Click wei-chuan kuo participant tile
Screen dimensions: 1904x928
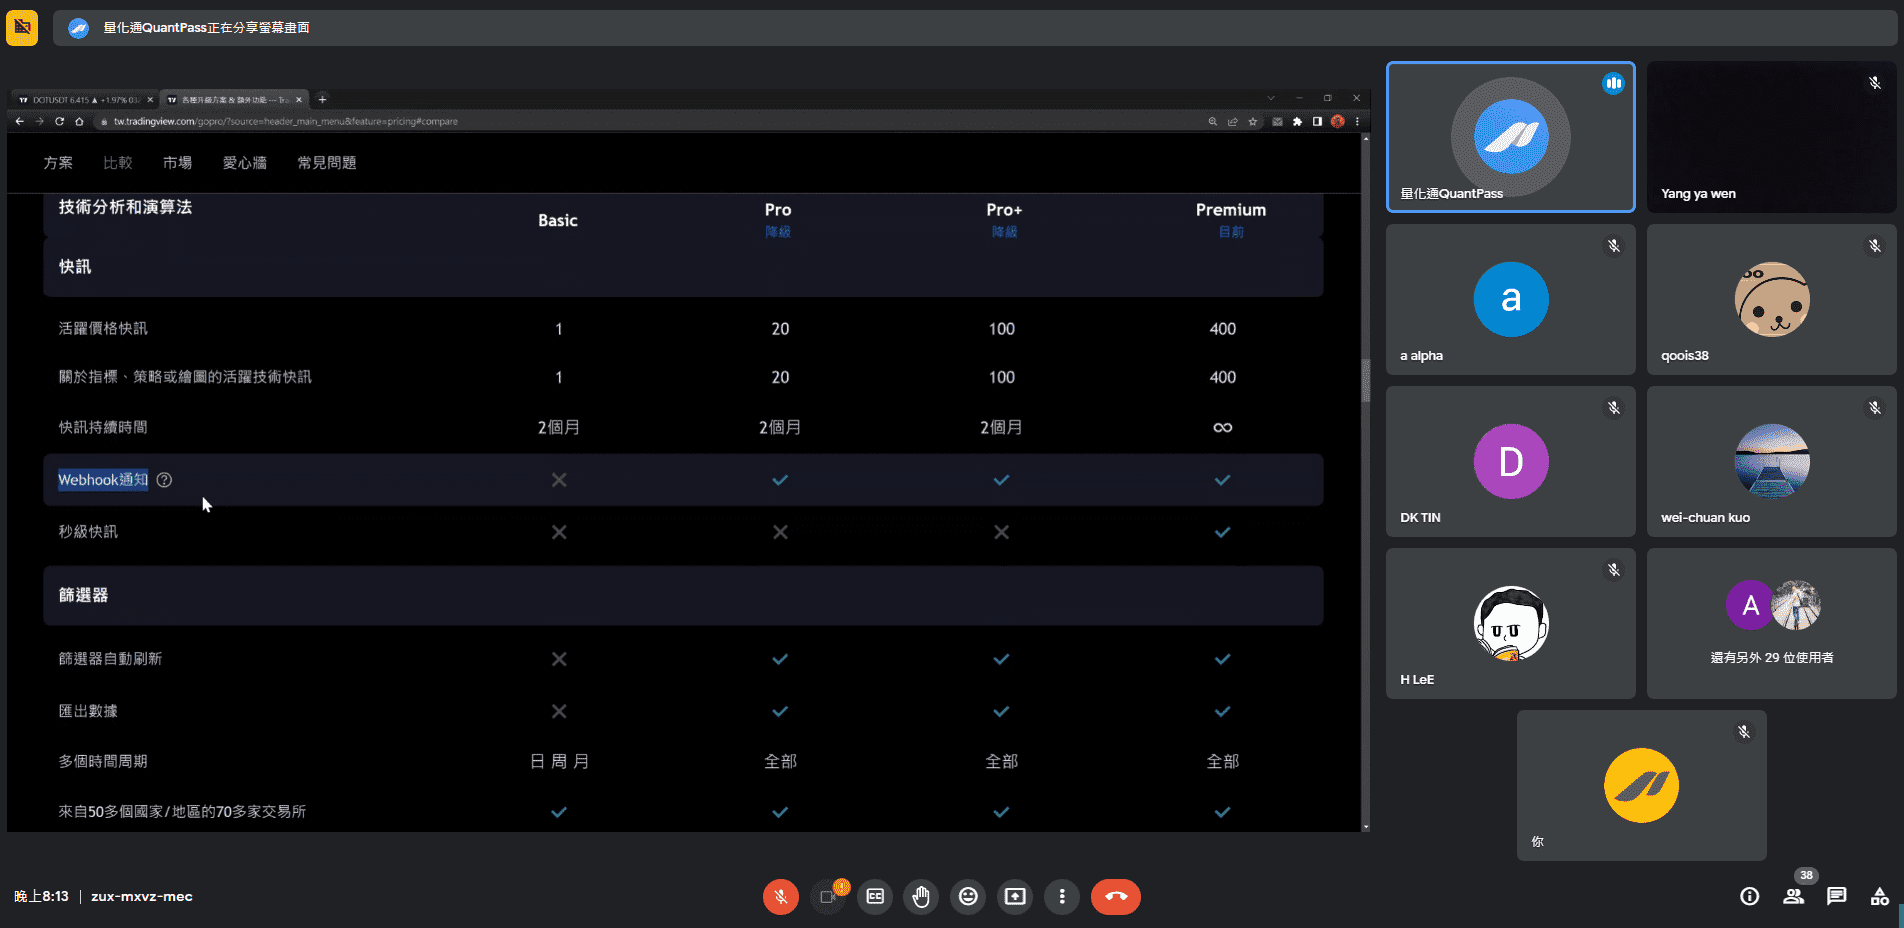[x=1771, y=461]
